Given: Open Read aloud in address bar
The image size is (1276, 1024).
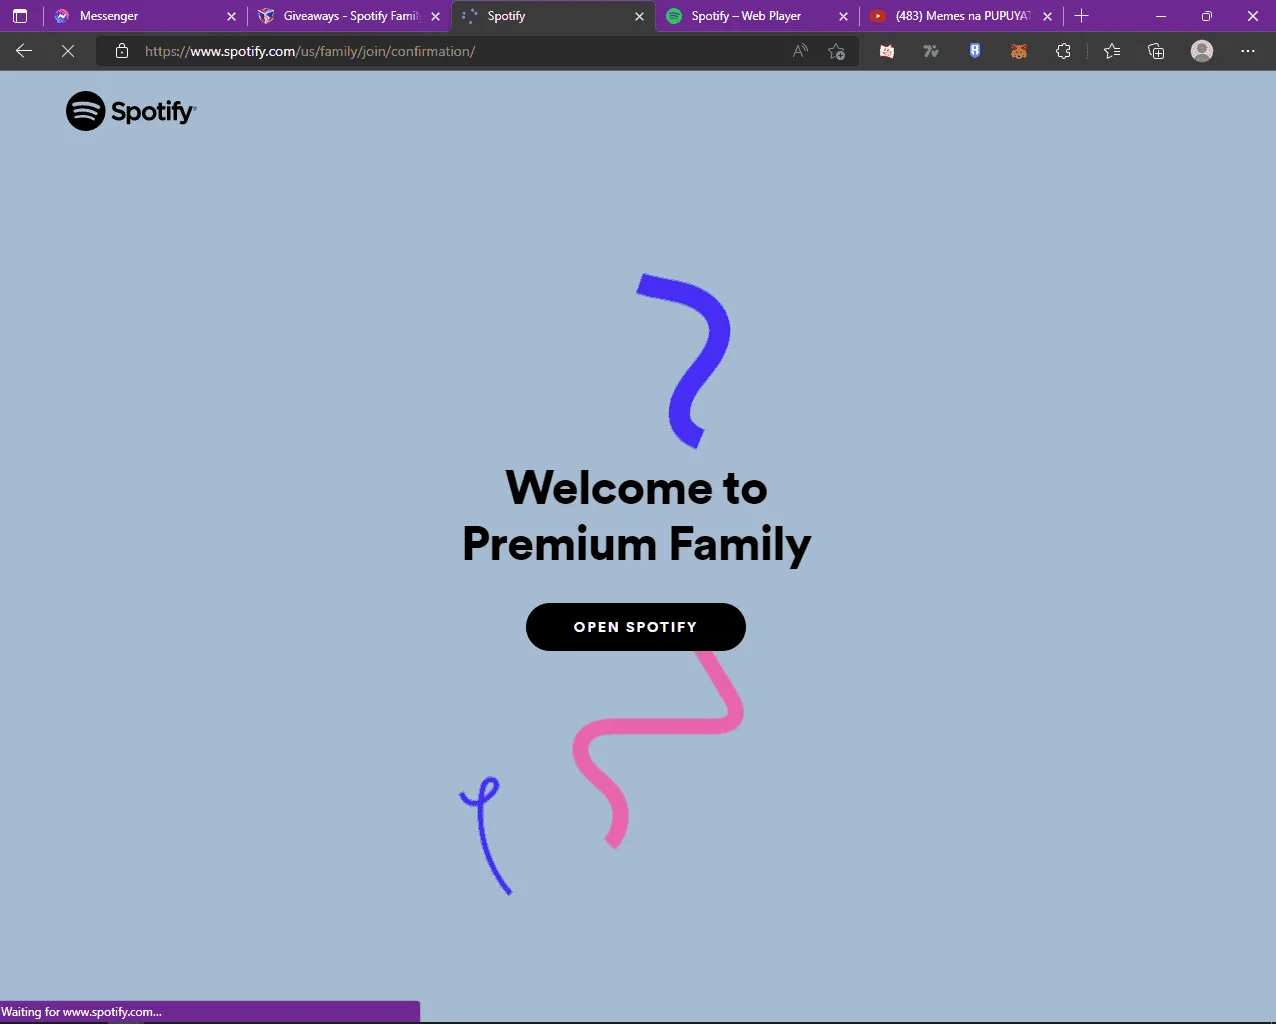Looking at the screenshot, I should pyautogui.click(x=800, y=51).
